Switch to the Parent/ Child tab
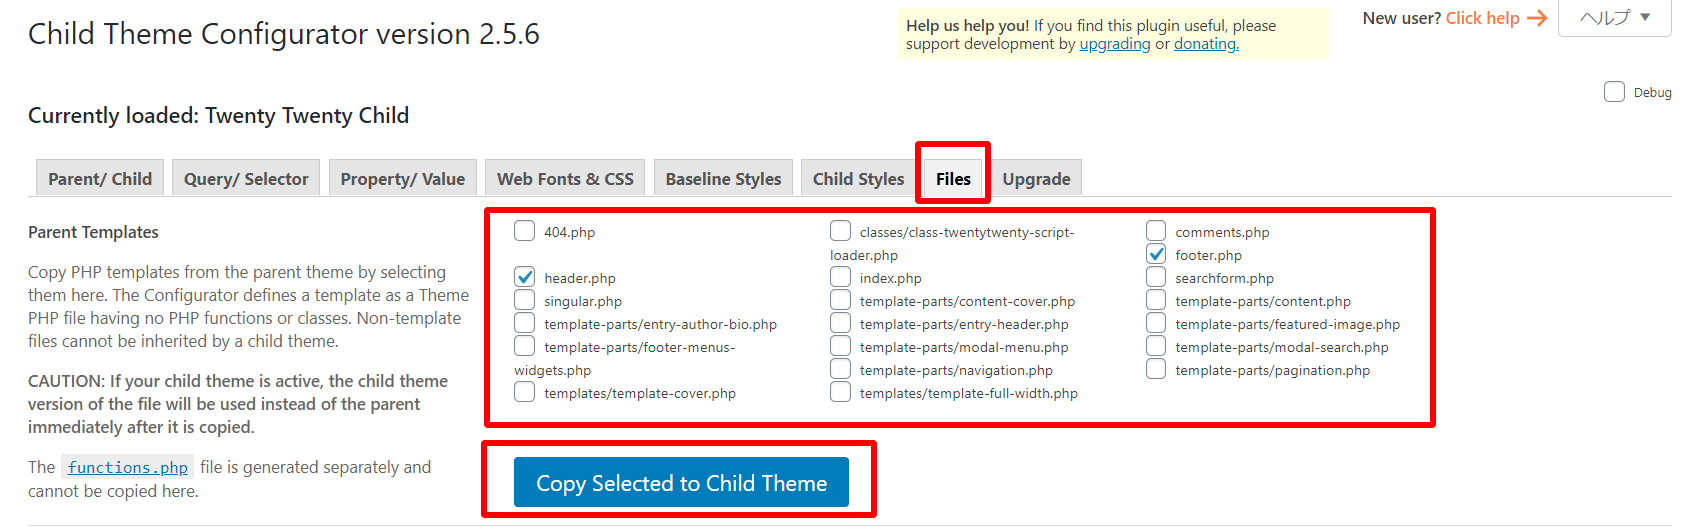1698x530 pixels. [x=100, y=179]
